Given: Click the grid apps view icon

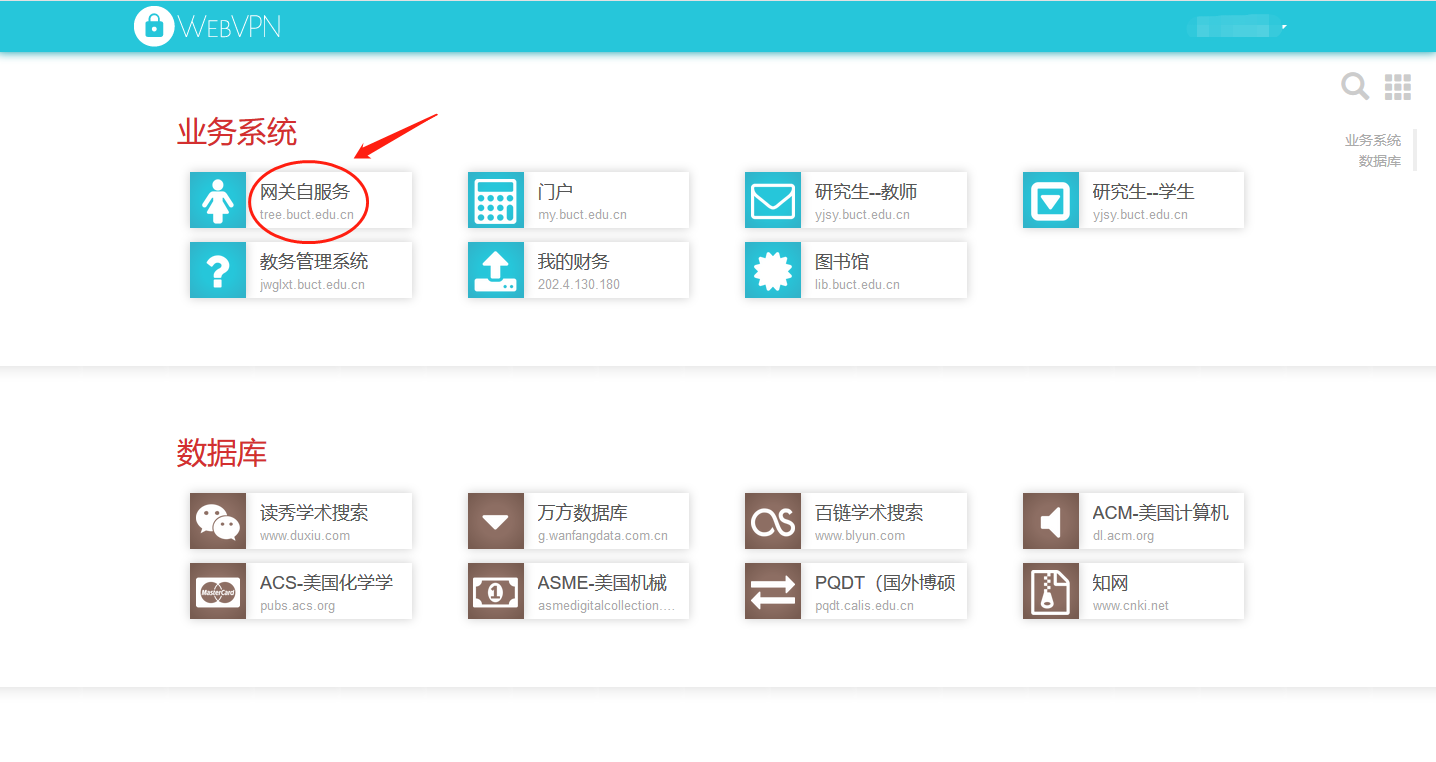Looking at the screenshot, I should coord(1397,87).
